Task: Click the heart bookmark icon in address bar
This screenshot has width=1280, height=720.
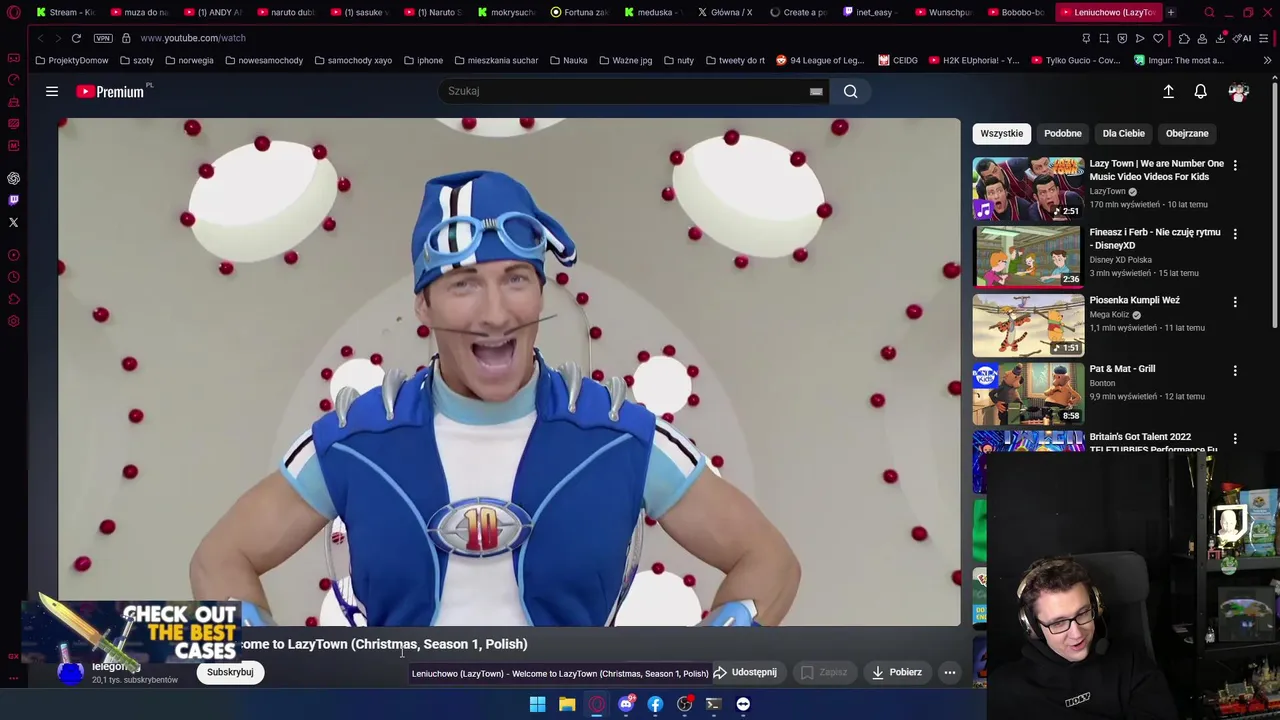Action: pyautogui.click(x=1158, y=38)
